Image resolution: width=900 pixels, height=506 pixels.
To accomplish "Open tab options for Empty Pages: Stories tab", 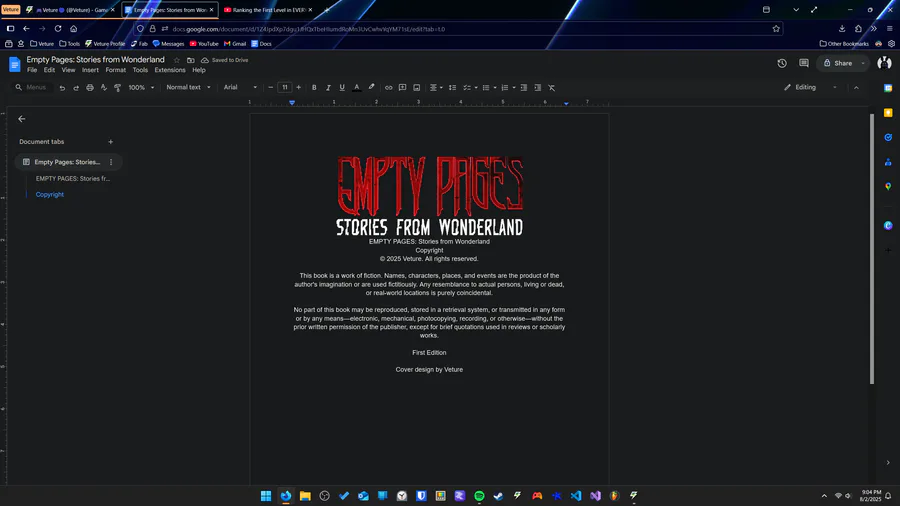I will point(111,162).
